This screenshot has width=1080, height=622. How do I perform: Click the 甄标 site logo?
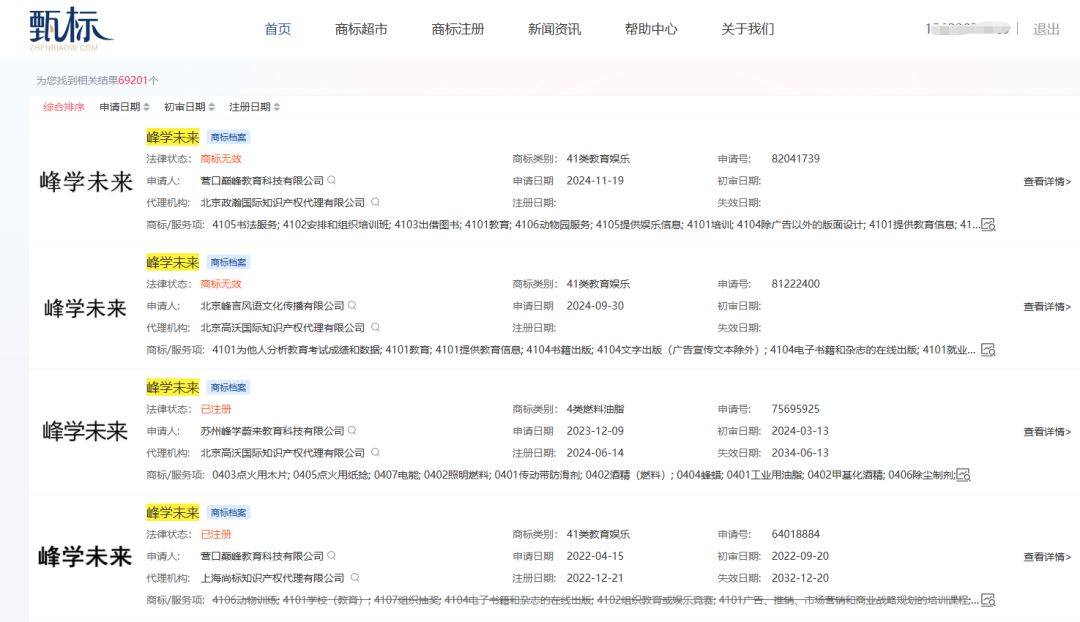pyautogui.click(x=70, y=29)
